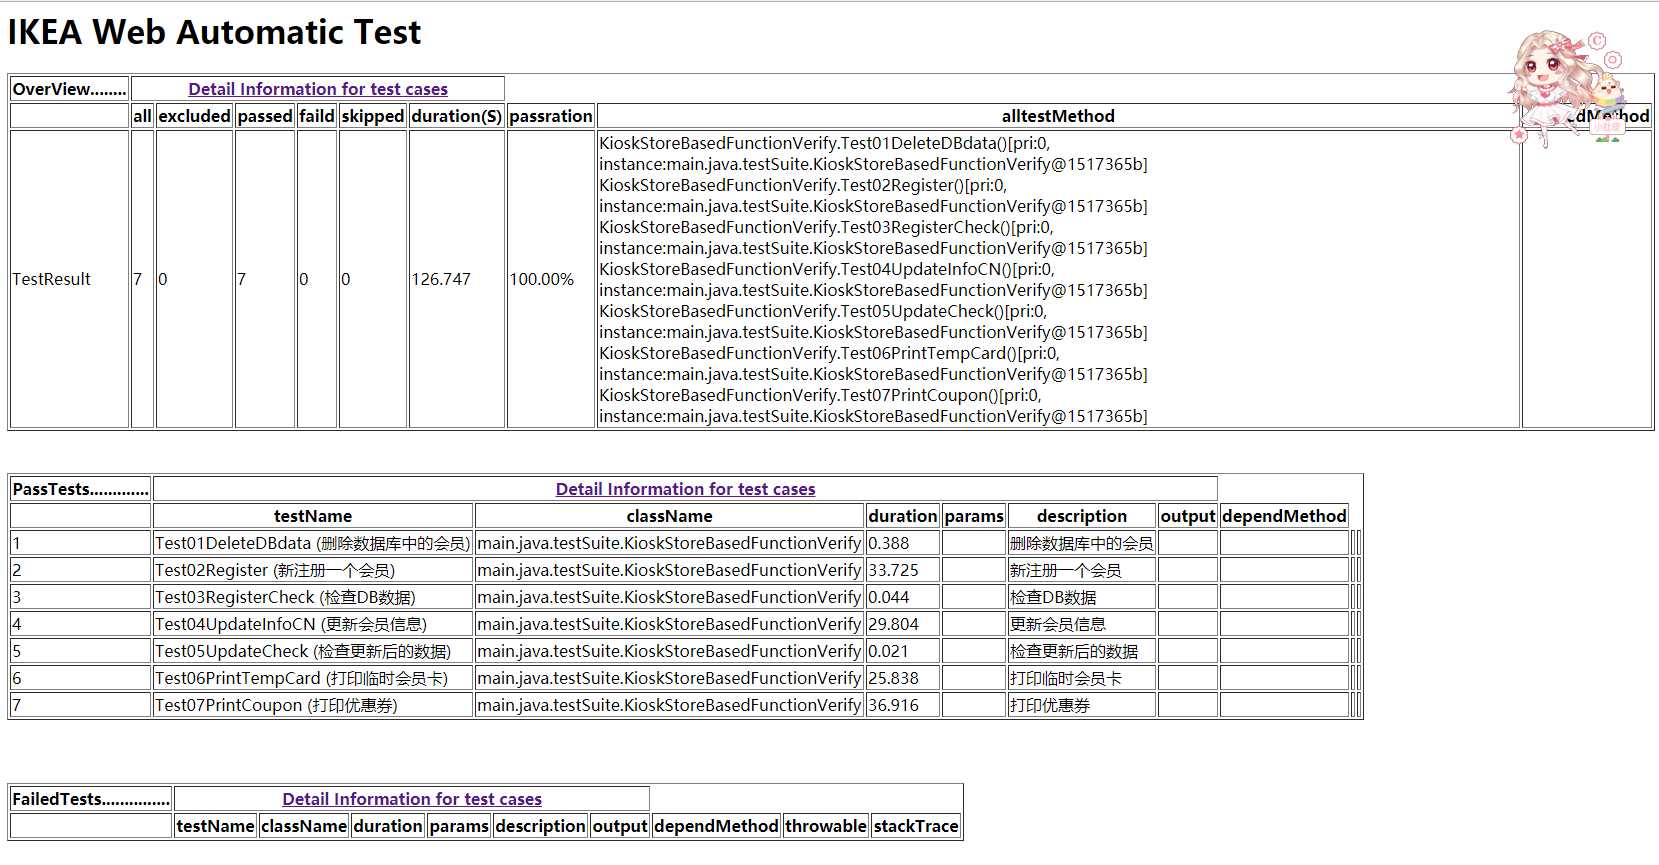Click FailedTests 'dependMethod' column header
1659x865 pixels.
tap(716, 826)
